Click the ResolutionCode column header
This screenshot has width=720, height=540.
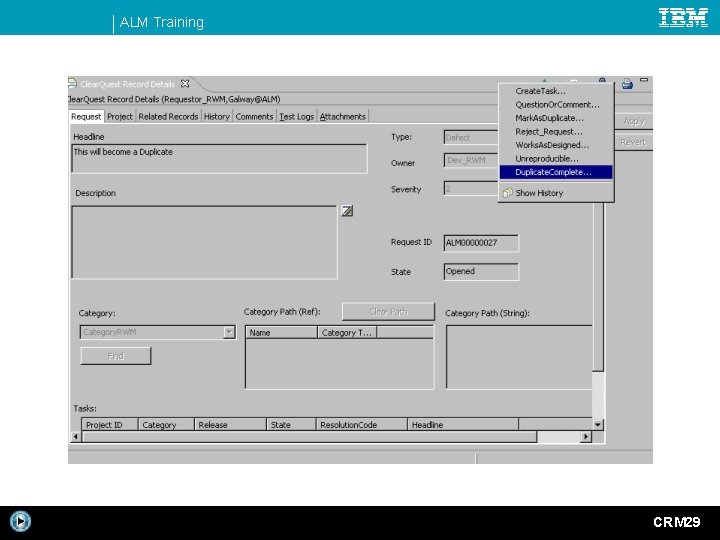pos(362,425)
